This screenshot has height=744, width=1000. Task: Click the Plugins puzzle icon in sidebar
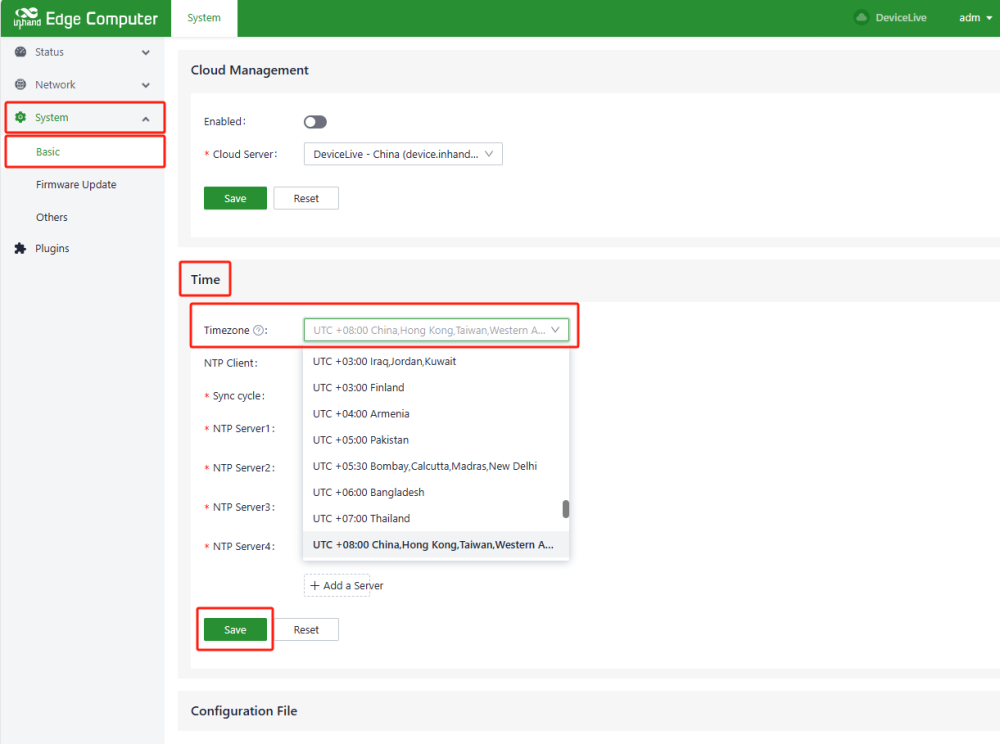20,249
